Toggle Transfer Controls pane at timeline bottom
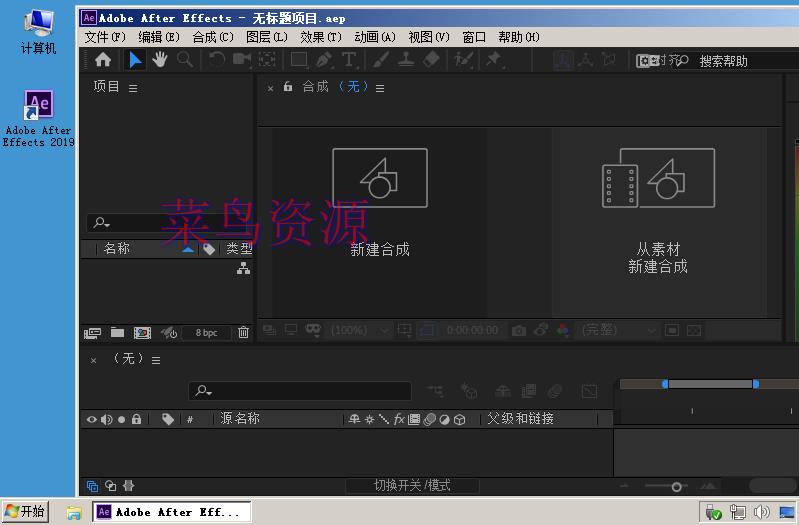Viewport: 799px width, 525px height. tap(111, 486)
